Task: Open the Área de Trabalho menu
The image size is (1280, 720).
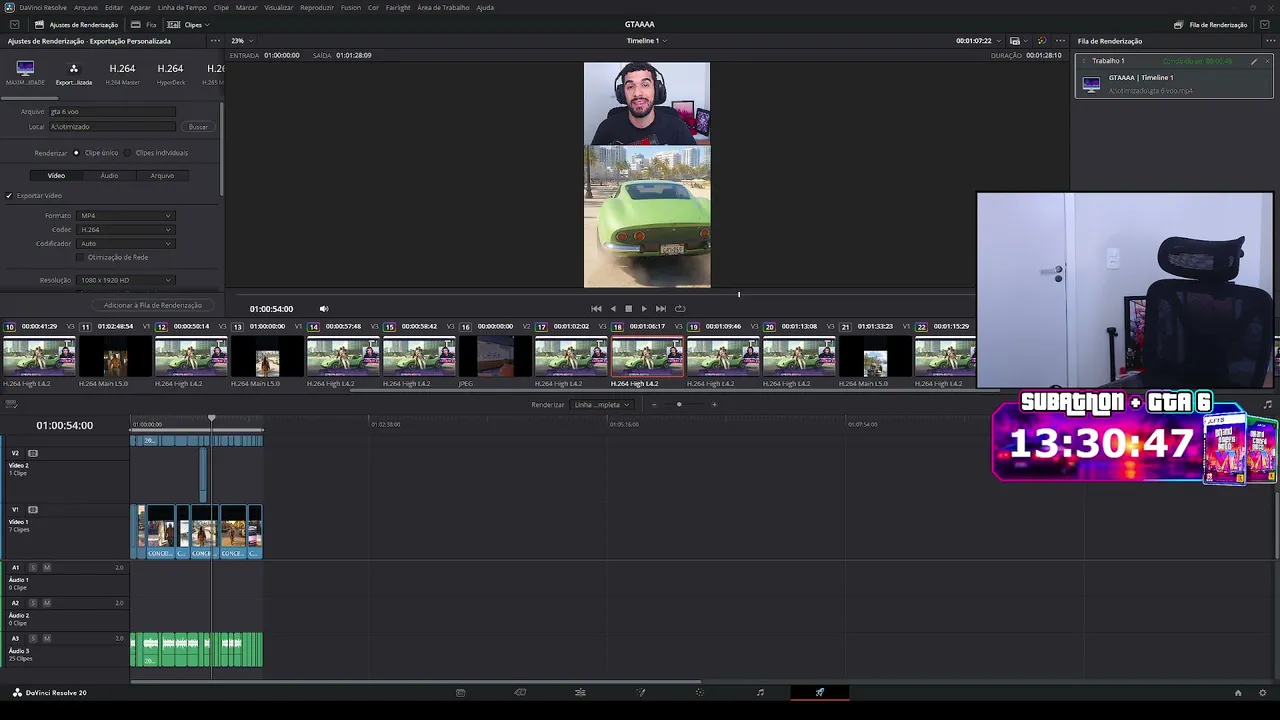Action: click(x=444, y=7)
